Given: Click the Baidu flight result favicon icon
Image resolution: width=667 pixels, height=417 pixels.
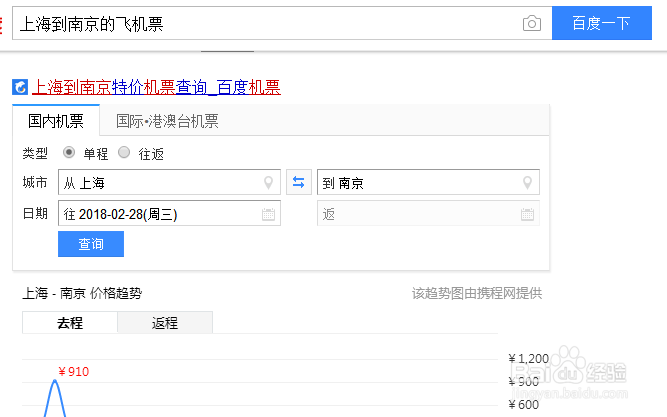Looking at the screenshot, I should click(20, 87).
